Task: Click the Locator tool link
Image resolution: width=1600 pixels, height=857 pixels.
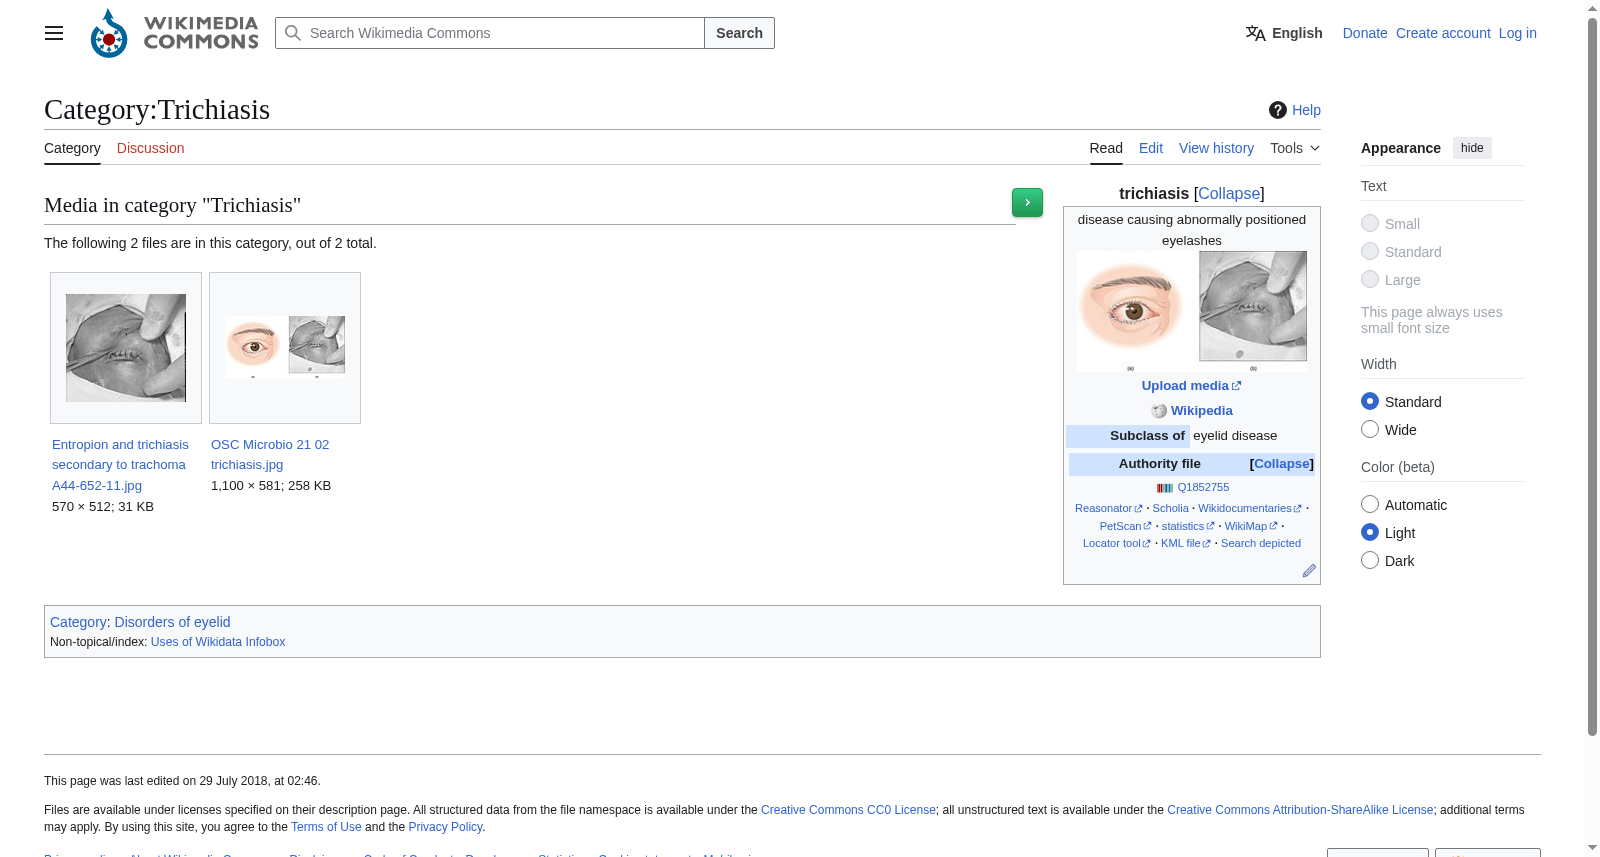Action: [1111, 544]
